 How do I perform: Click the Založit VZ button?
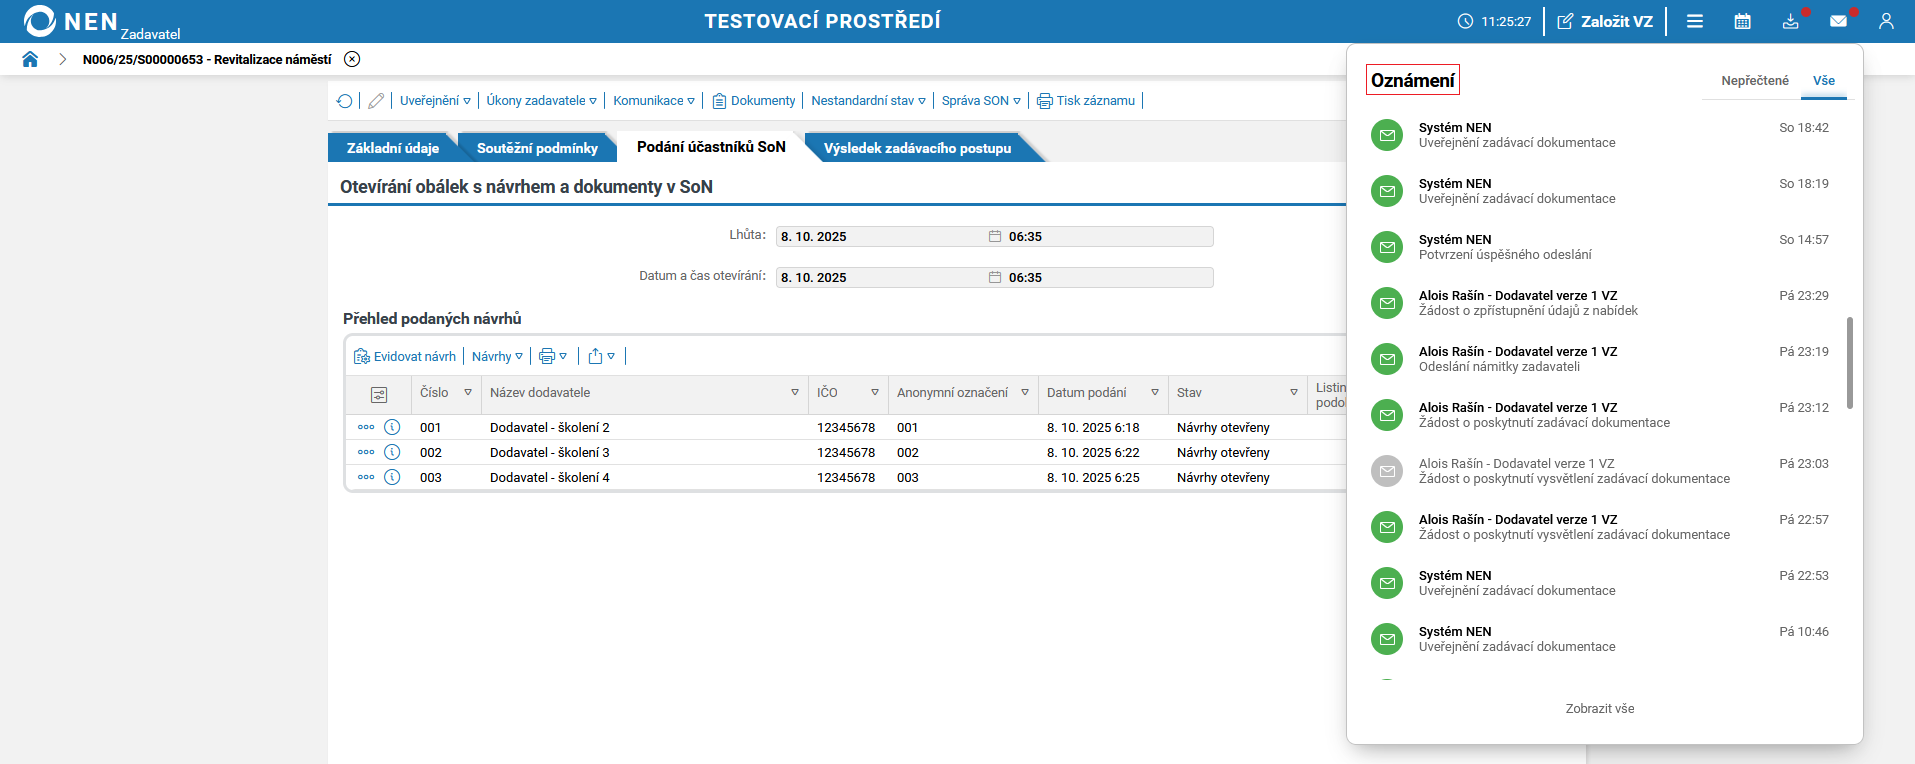coord(1605,21)
